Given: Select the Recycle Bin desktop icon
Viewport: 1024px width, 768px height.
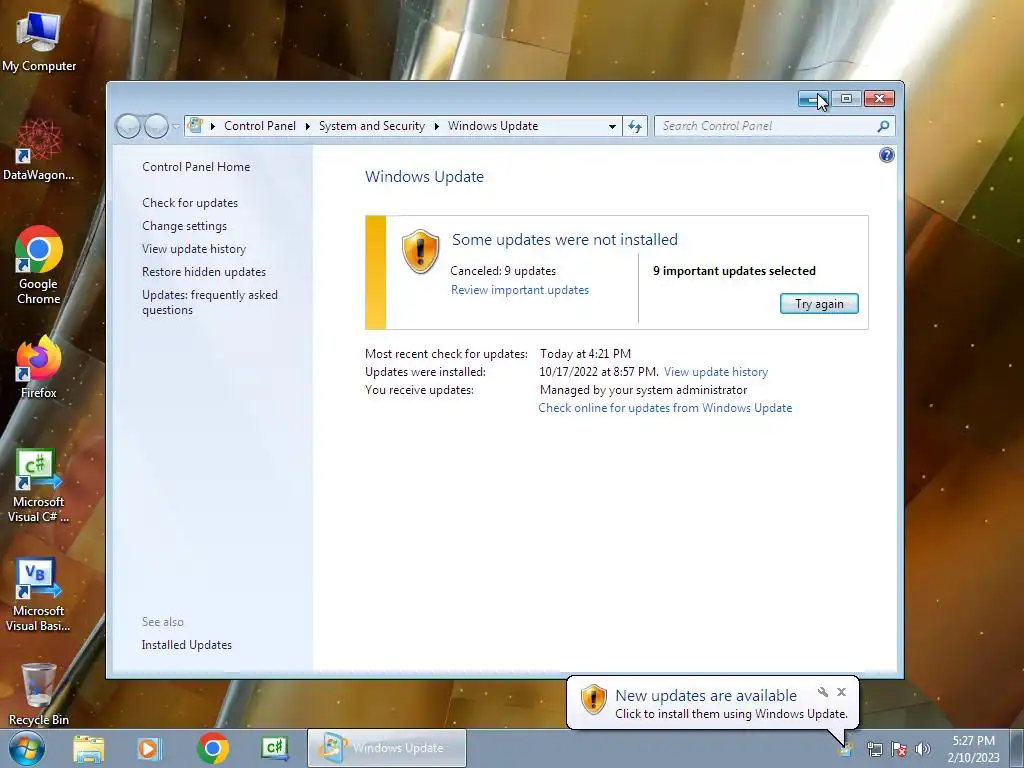Looking at the screenshot, I should 39,695.
